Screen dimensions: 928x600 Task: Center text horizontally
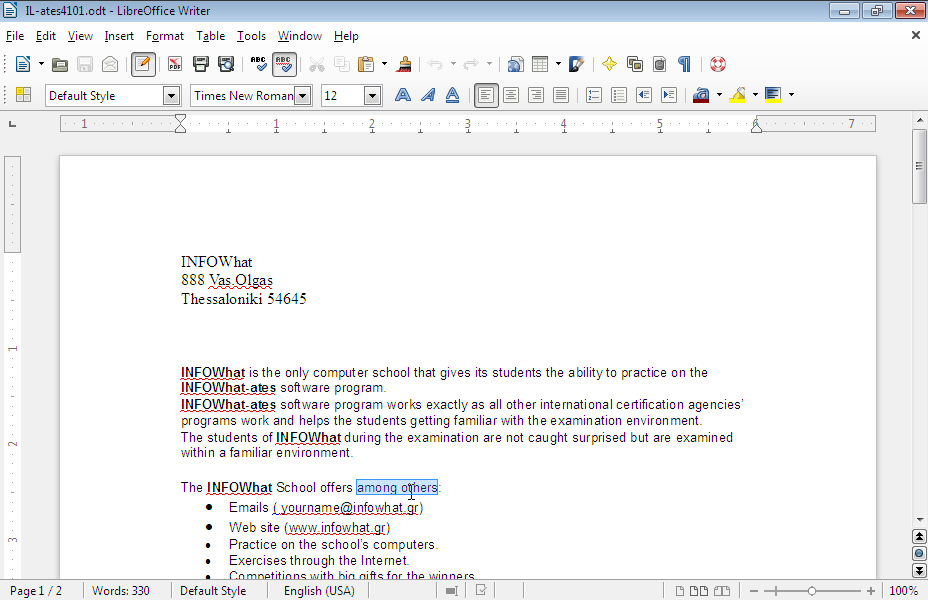point(511,95)
